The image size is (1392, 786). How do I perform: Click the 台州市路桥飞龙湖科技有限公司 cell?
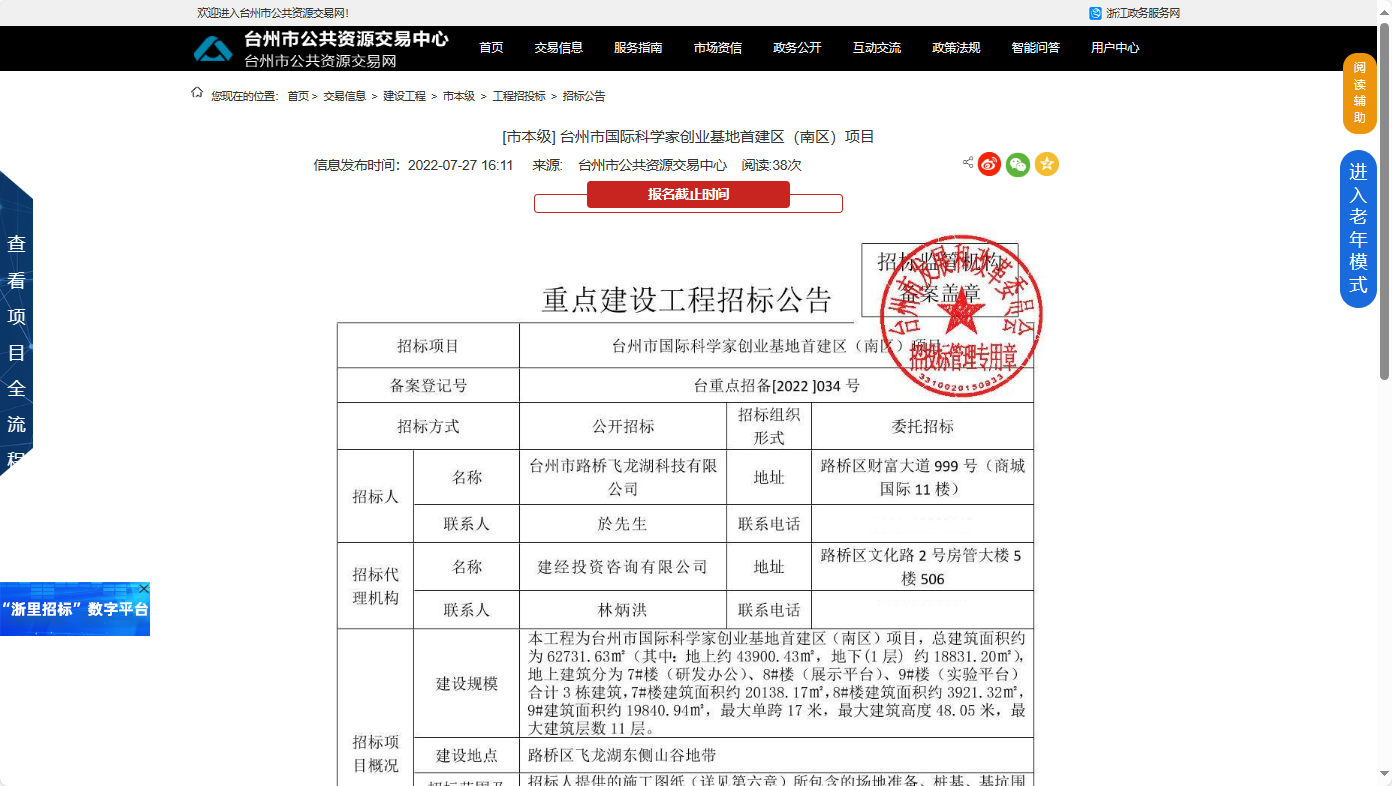click(623, 477)
